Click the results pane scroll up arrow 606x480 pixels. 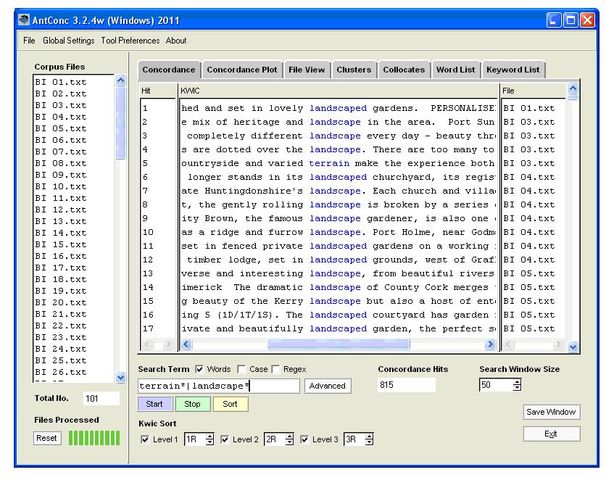coord(573,88)
